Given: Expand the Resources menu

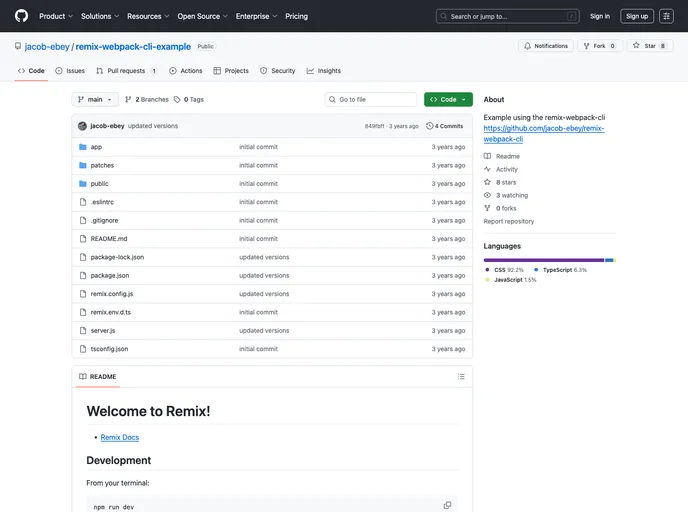Looking at the screenshot, I should (x=148, y=16).
